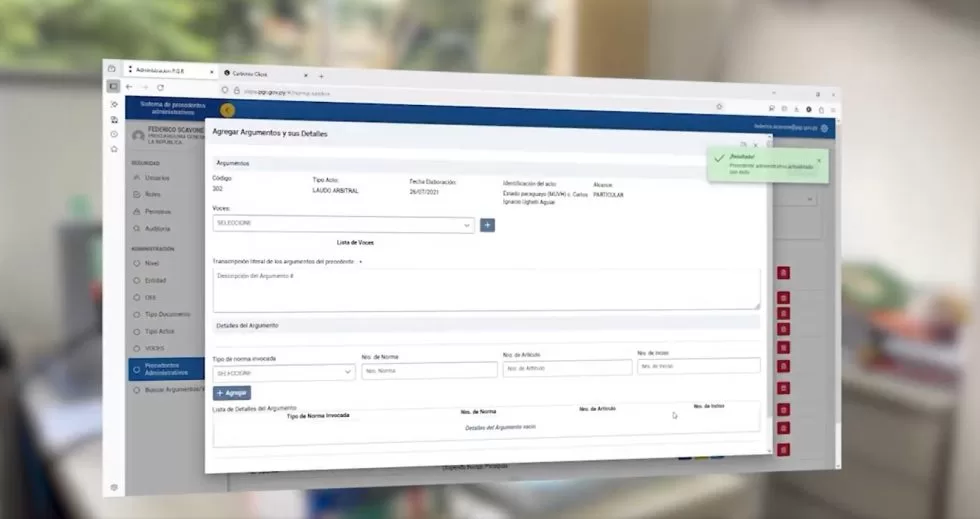Click the Nro. de Artículo field
The height and width of the screenshot is (519, 980).
(x=567, y=368)
